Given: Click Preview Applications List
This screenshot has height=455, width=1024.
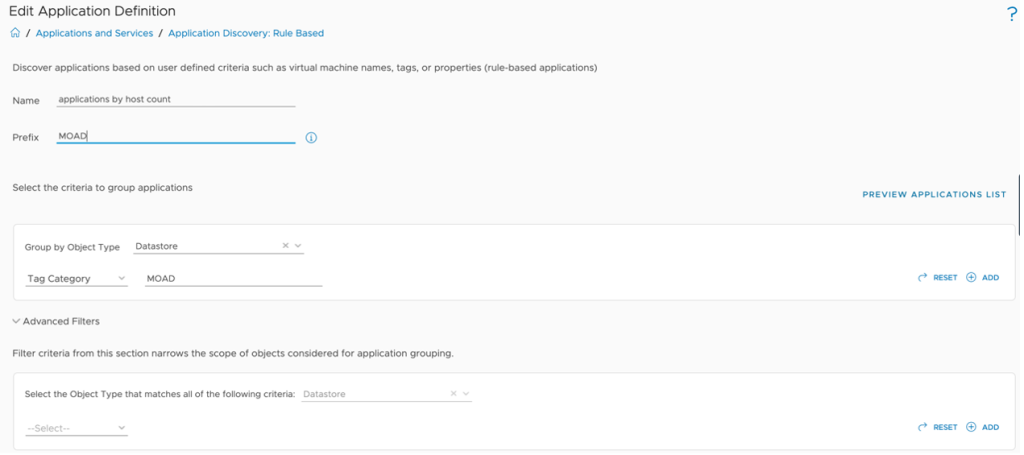Looking at the screenshot, I should pyautogui.click(x=934, y=194).
